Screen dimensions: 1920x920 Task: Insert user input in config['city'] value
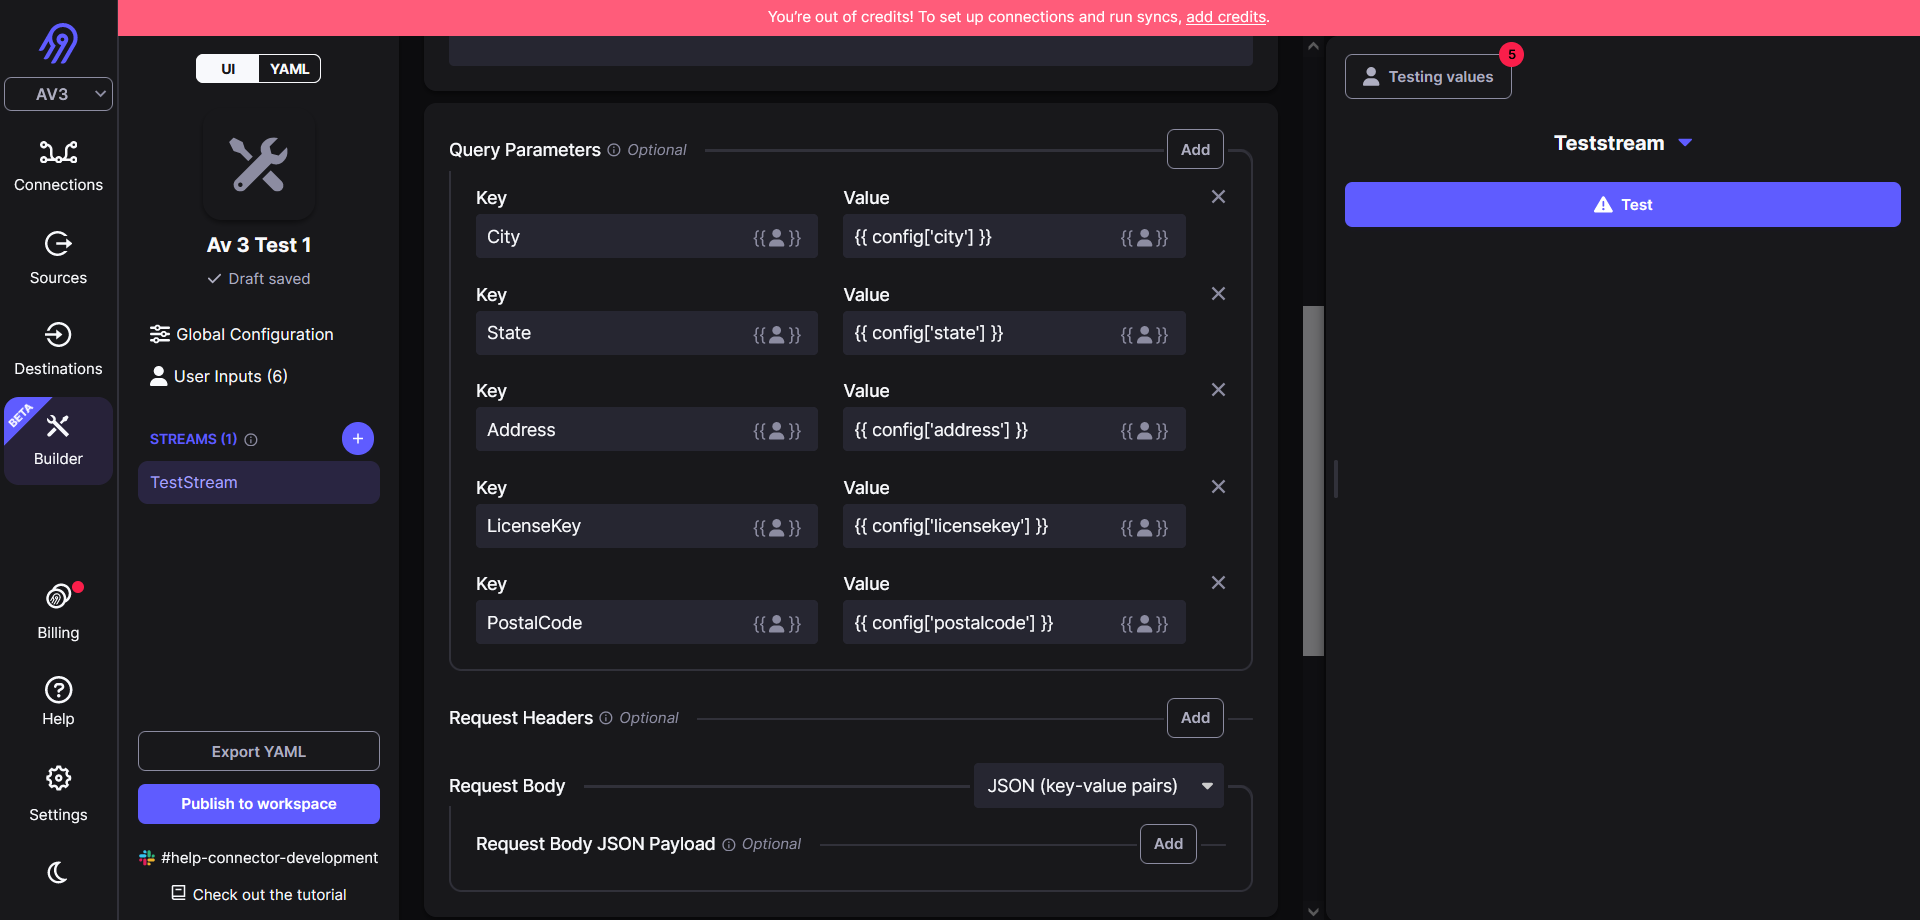click(x=1144, y=238)
